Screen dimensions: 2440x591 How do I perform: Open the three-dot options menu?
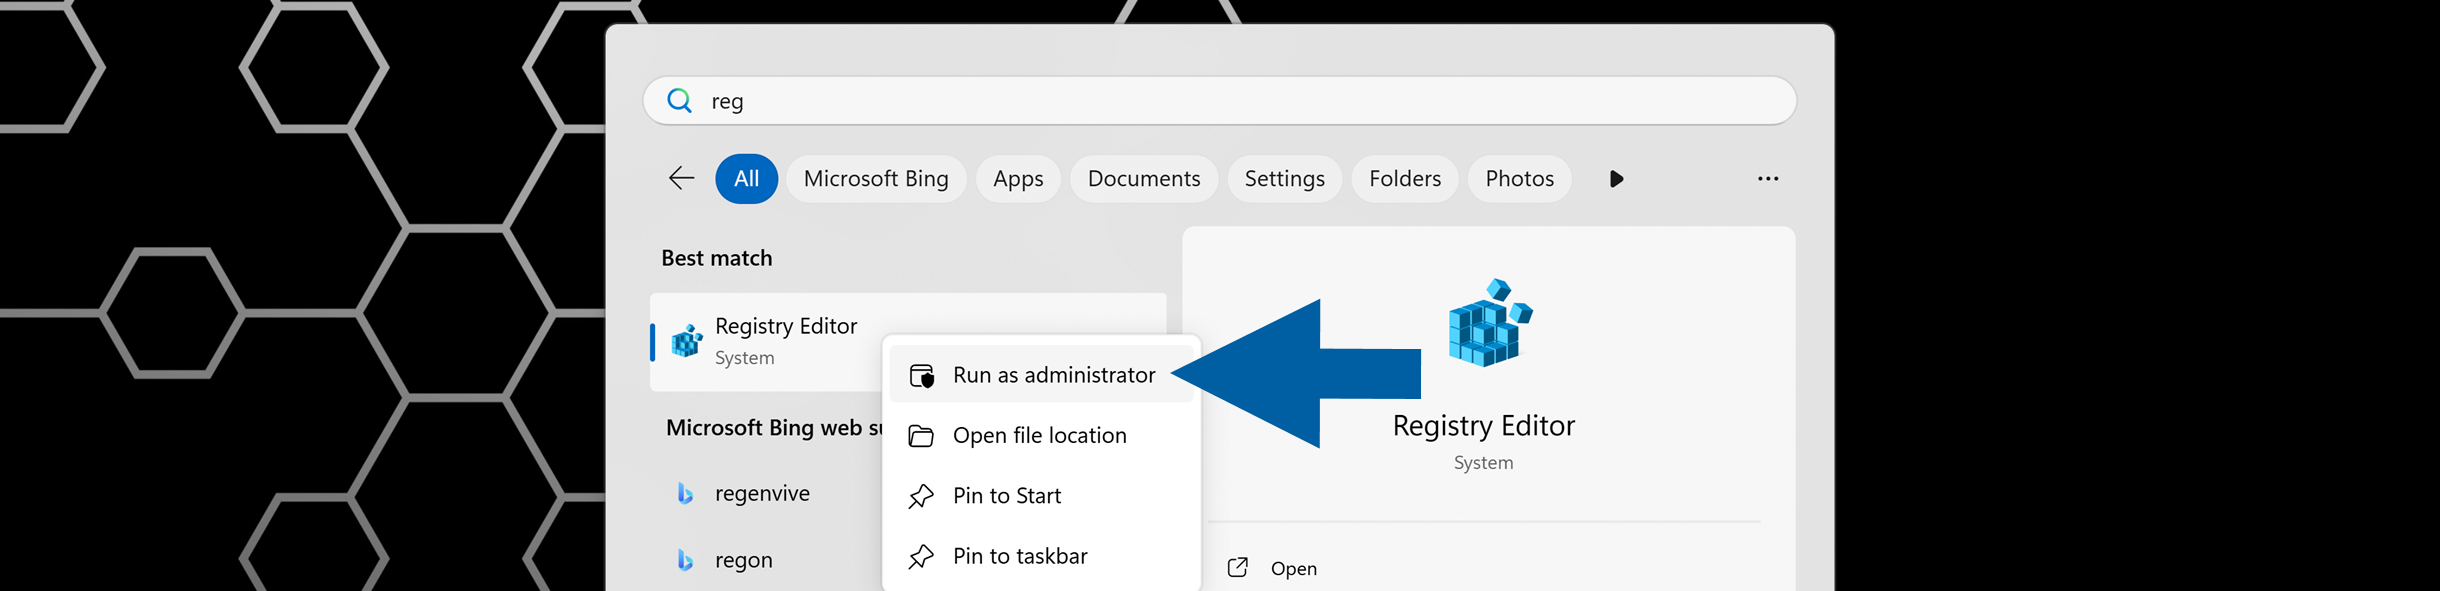1767,179
